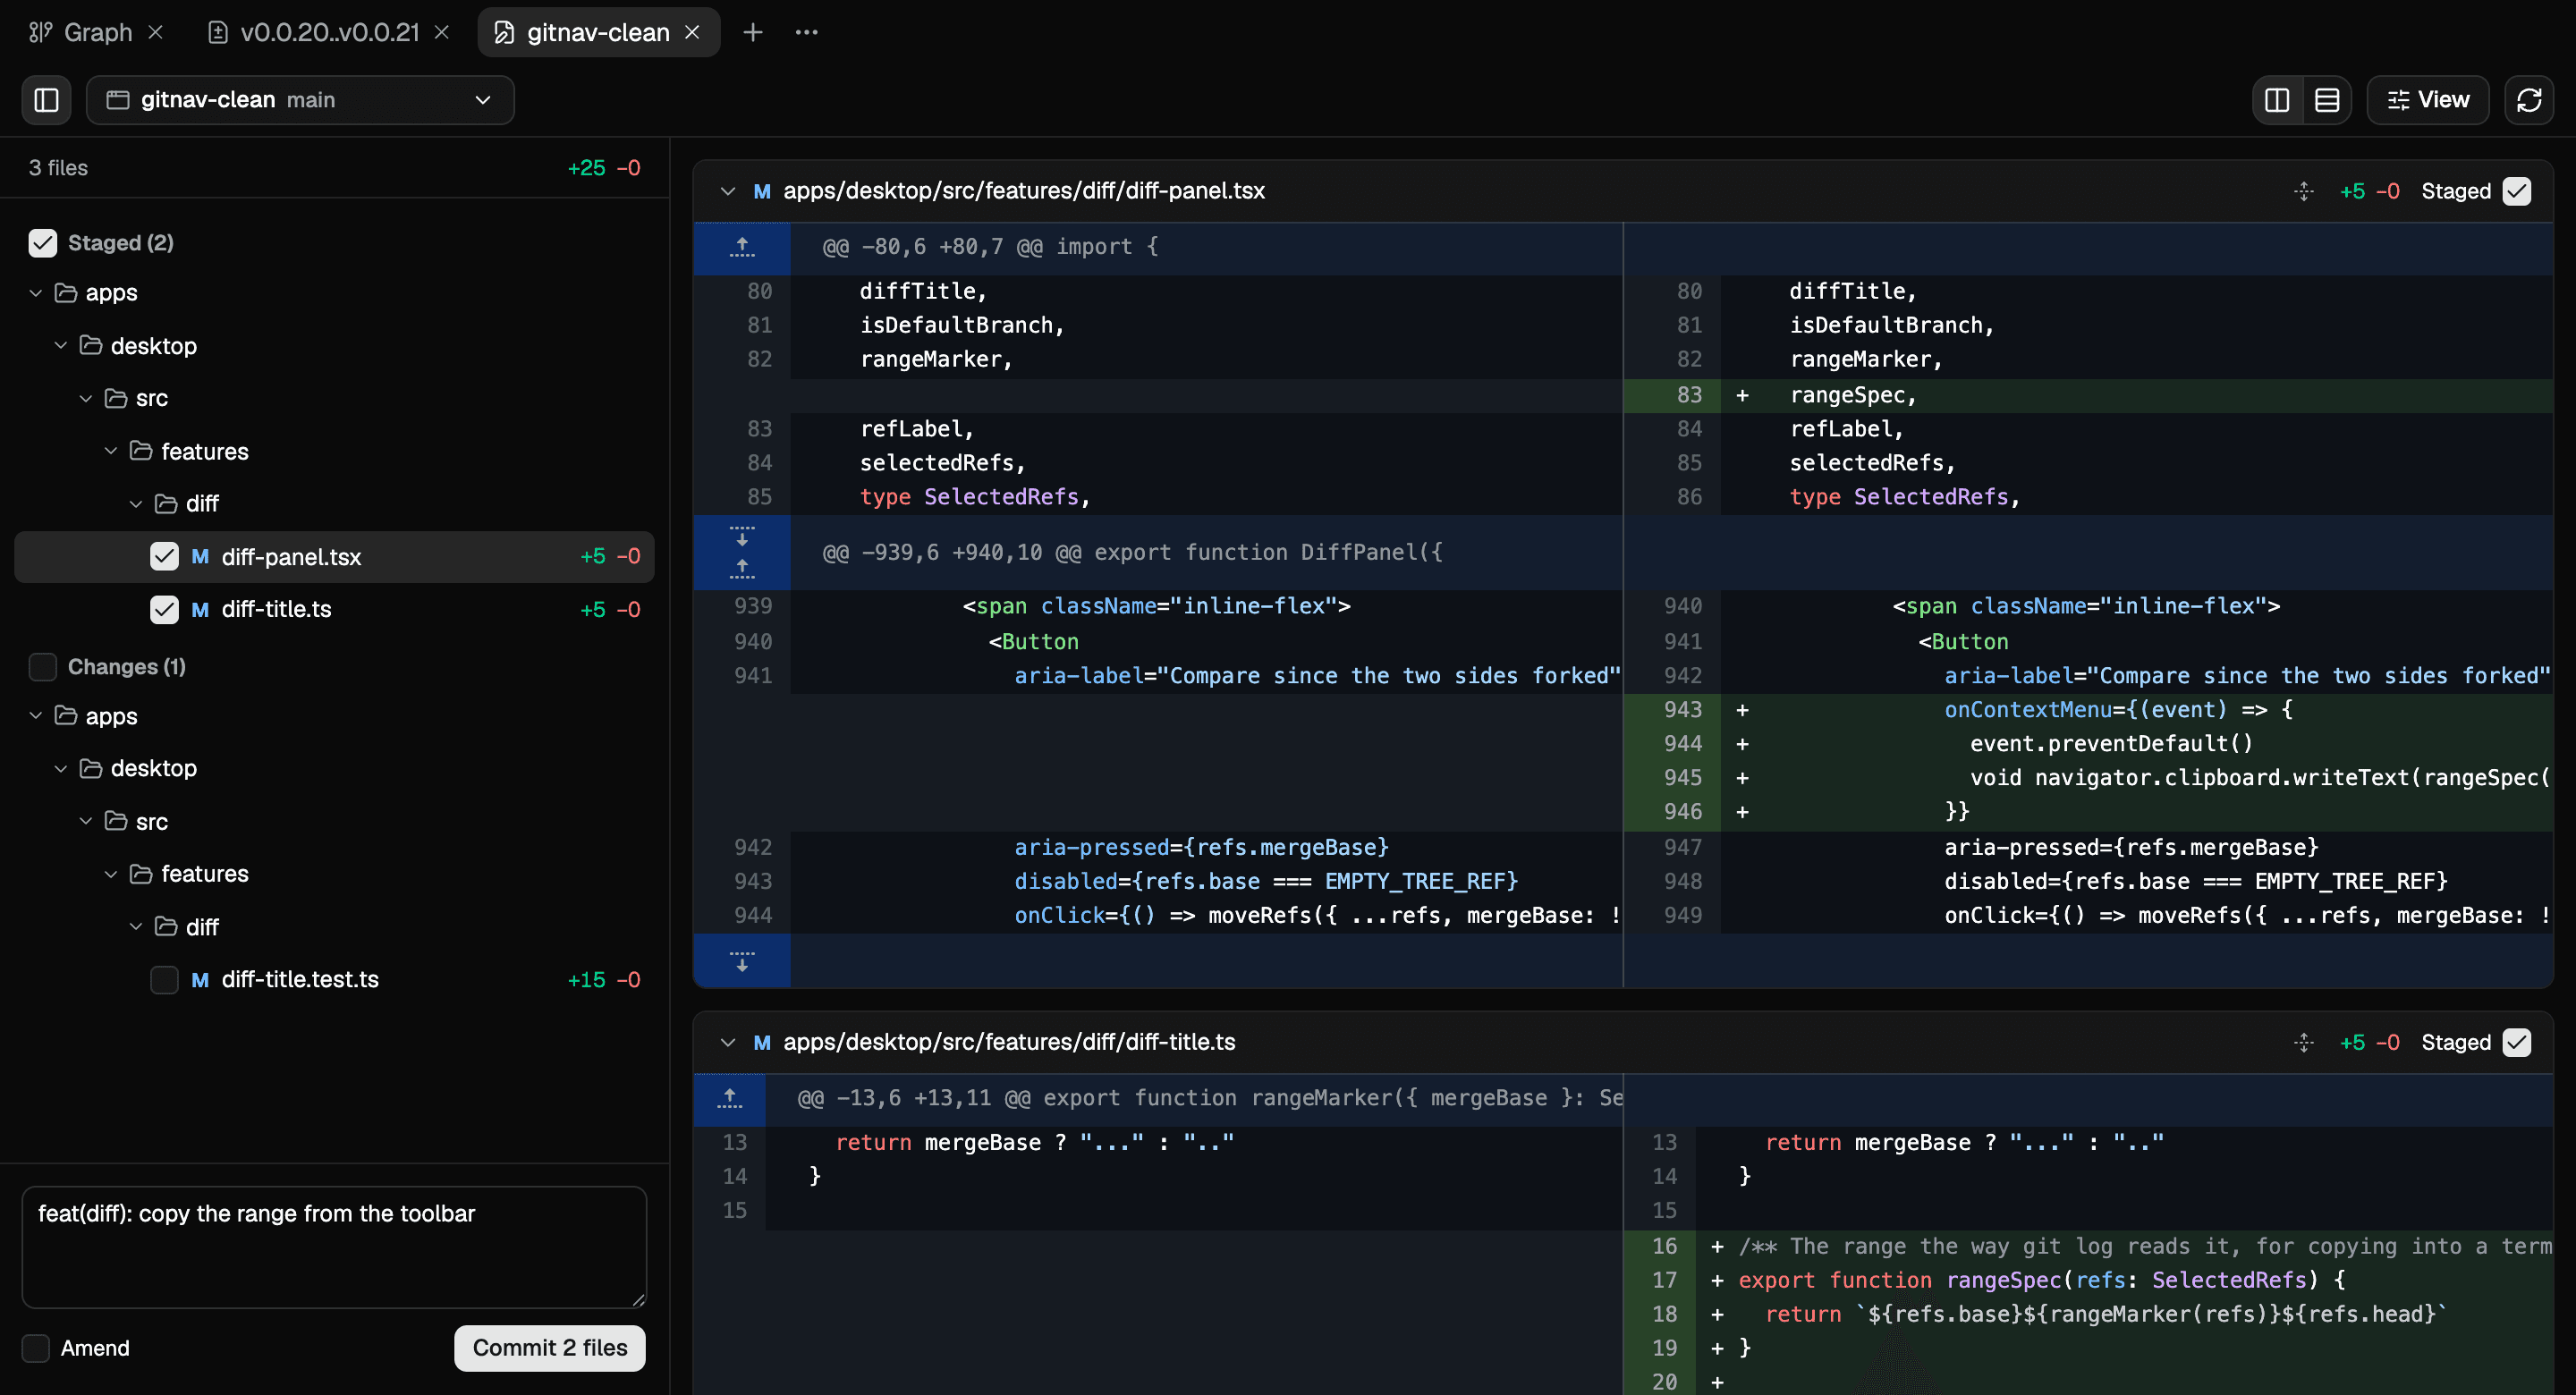This screenshot has height=1395, width=2576.
Task: Toggle the sidebar panel icon
Action: pos(46,100)
